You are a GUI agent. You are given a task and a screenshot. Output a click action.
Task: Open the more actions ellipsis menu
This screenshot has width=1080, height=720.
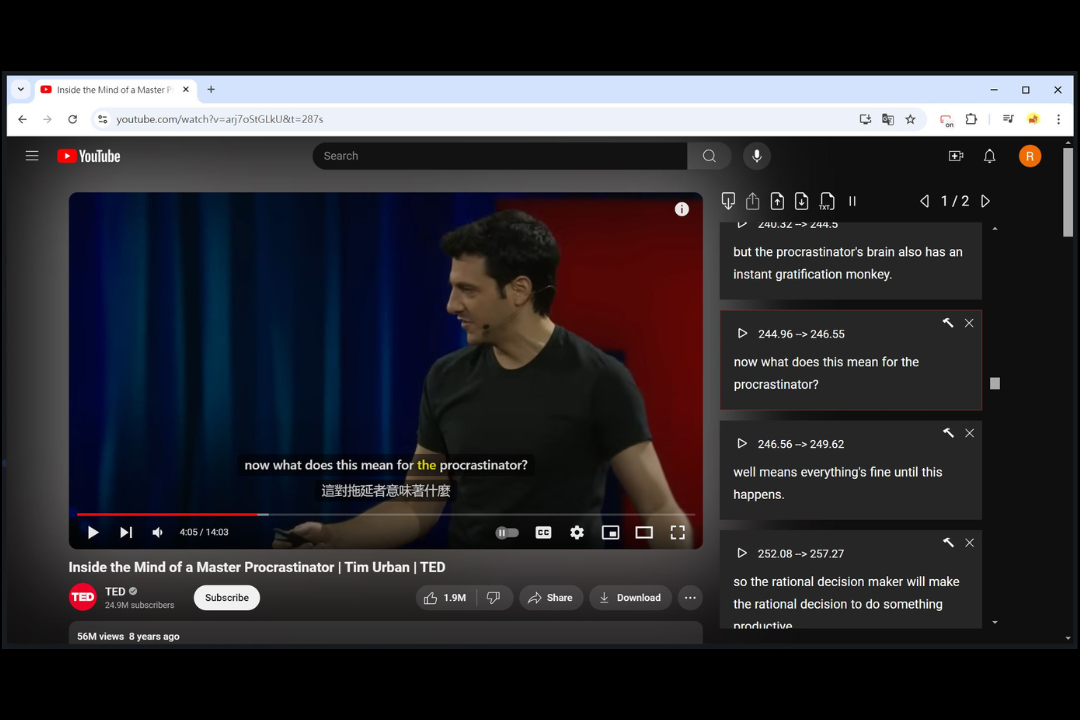tap(690, 597)
